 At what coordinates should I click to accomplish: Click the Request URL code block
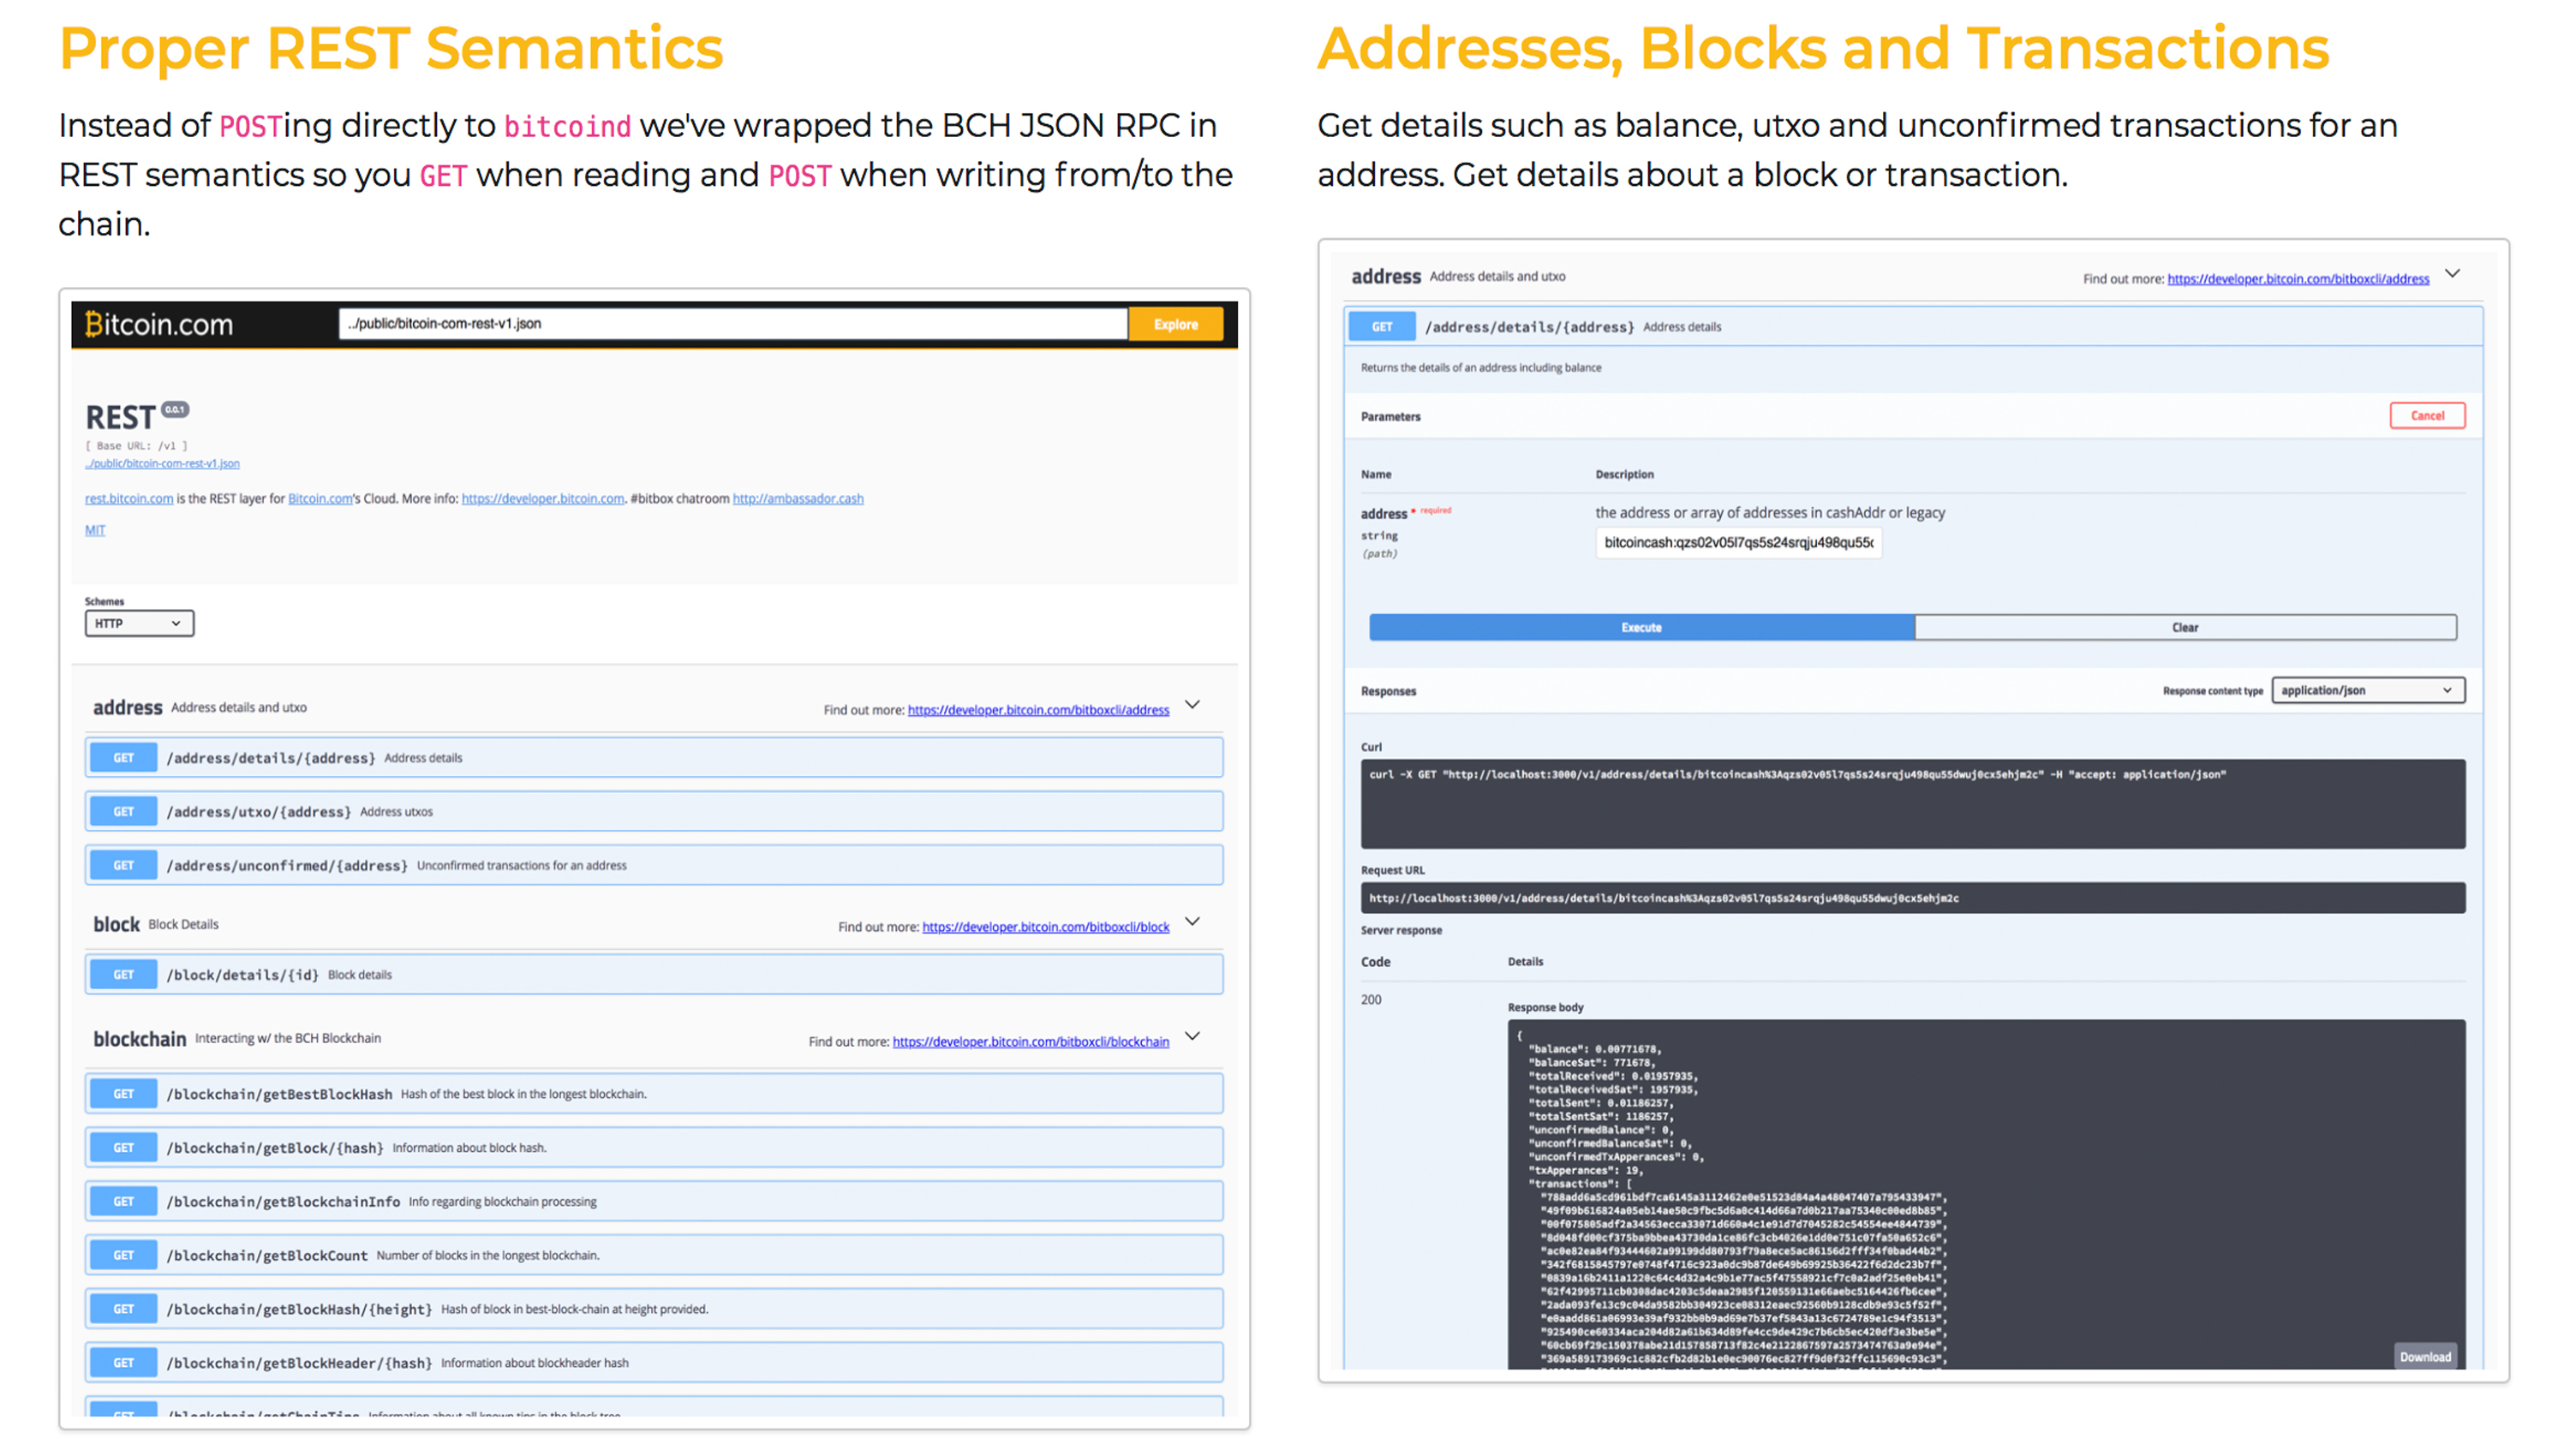(1912, 898)
